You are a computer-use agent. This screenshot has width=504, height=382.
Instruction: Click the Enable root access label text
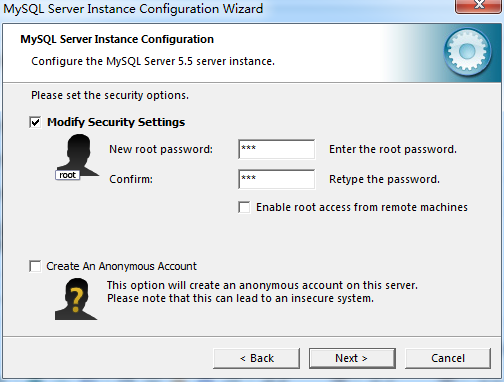pyautogui.click(x=362, y=207)
